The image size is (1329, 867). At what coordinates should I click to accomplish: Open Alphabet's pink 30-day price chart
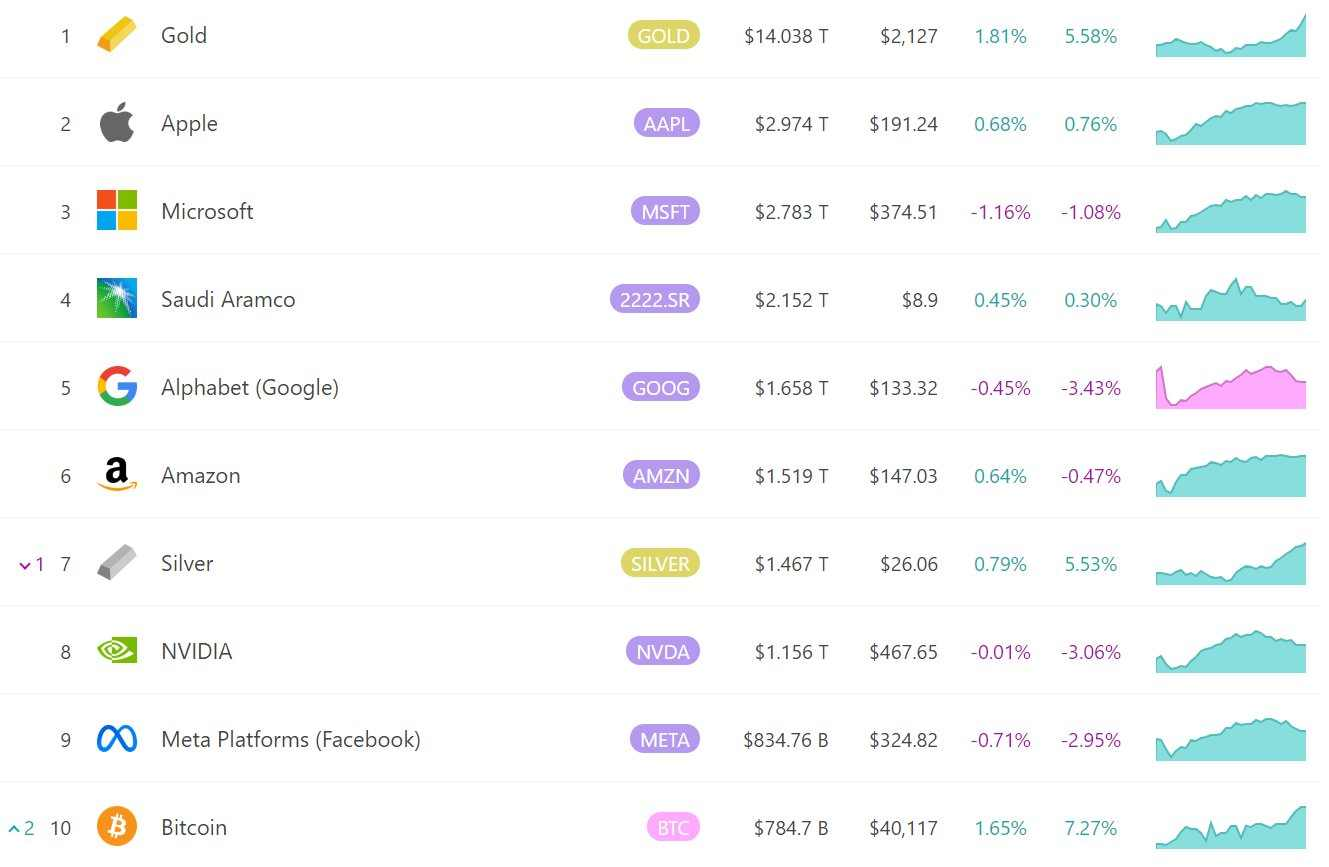[1231, 387]
